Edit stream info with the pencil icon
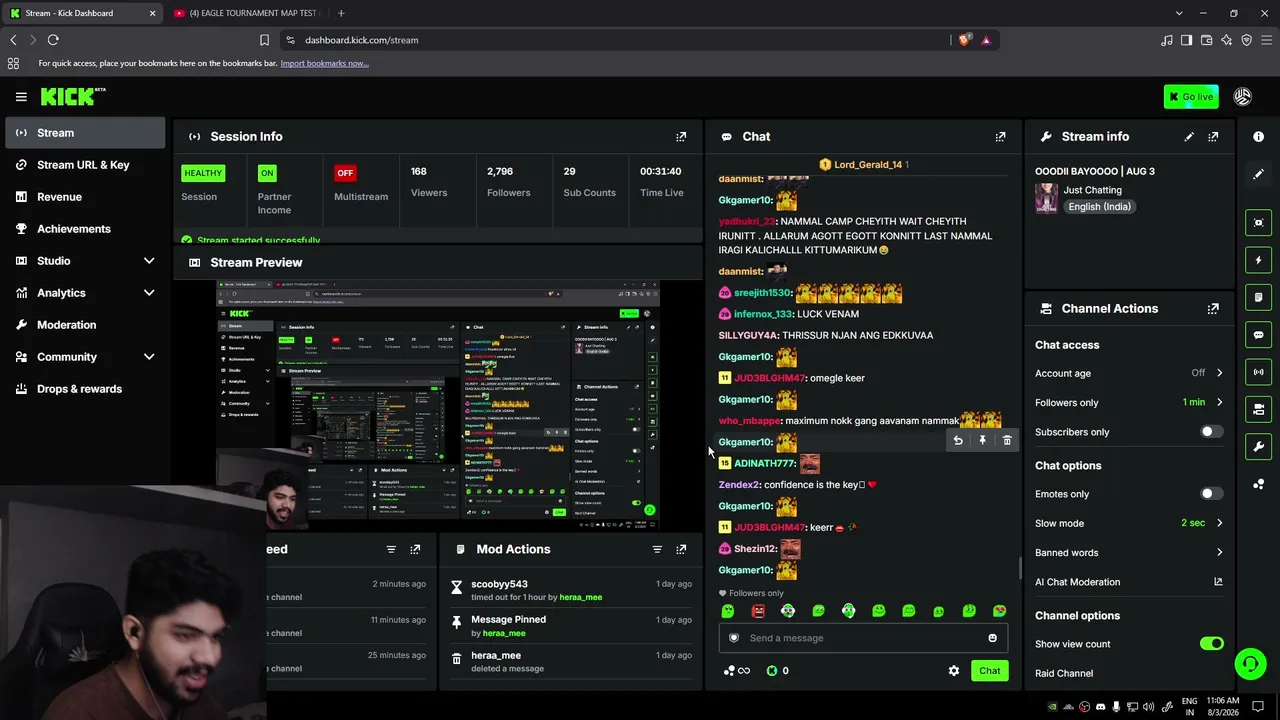 pyautogui.click(x=1189, y=136)
